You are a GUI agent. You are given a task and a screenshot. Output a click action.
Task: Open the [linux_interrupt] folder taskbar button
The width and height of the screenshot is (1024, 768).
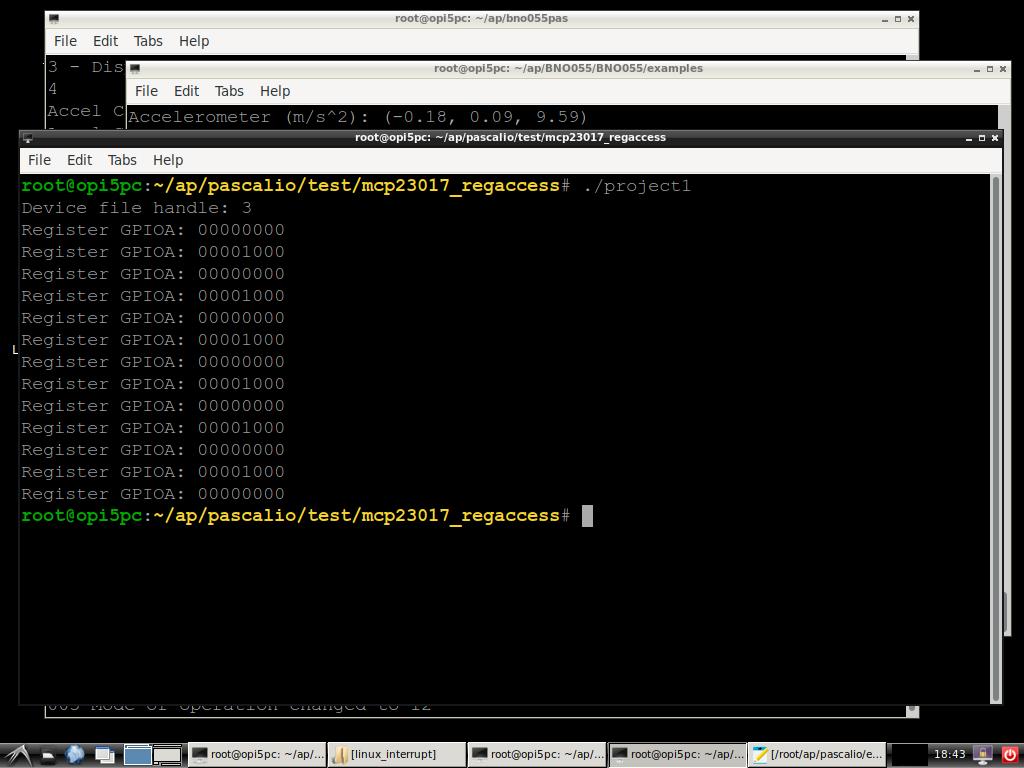point(397,754)
